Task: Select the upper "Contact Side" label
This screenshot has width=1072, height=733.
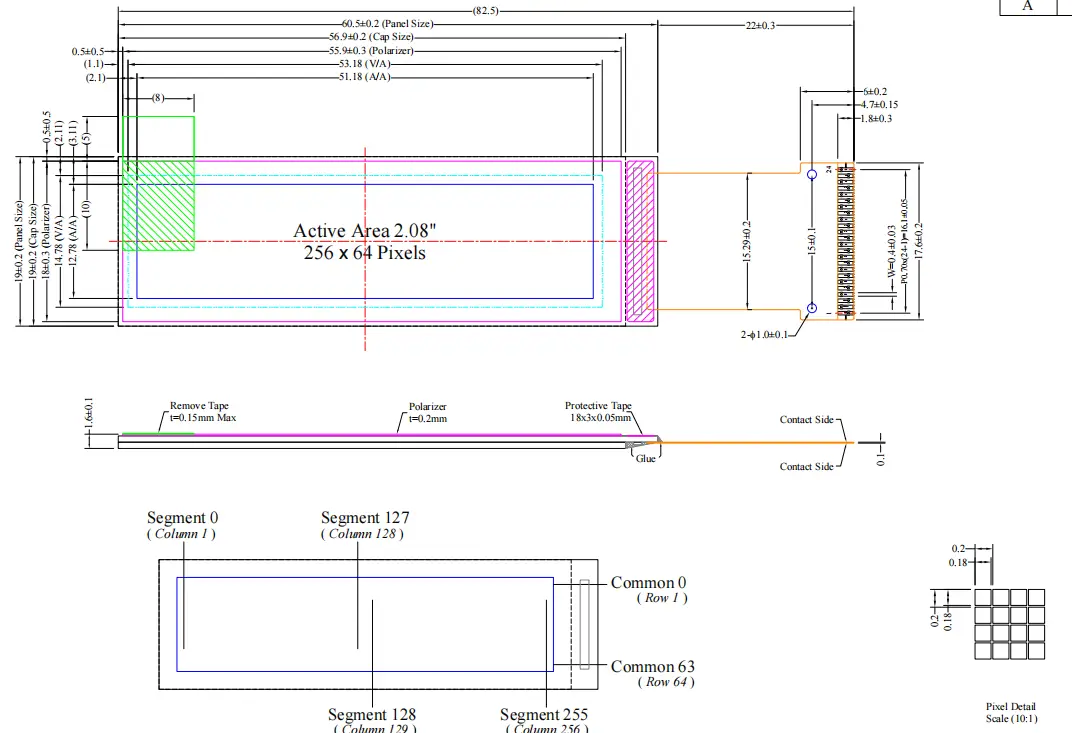Action: tap(807, 420)
